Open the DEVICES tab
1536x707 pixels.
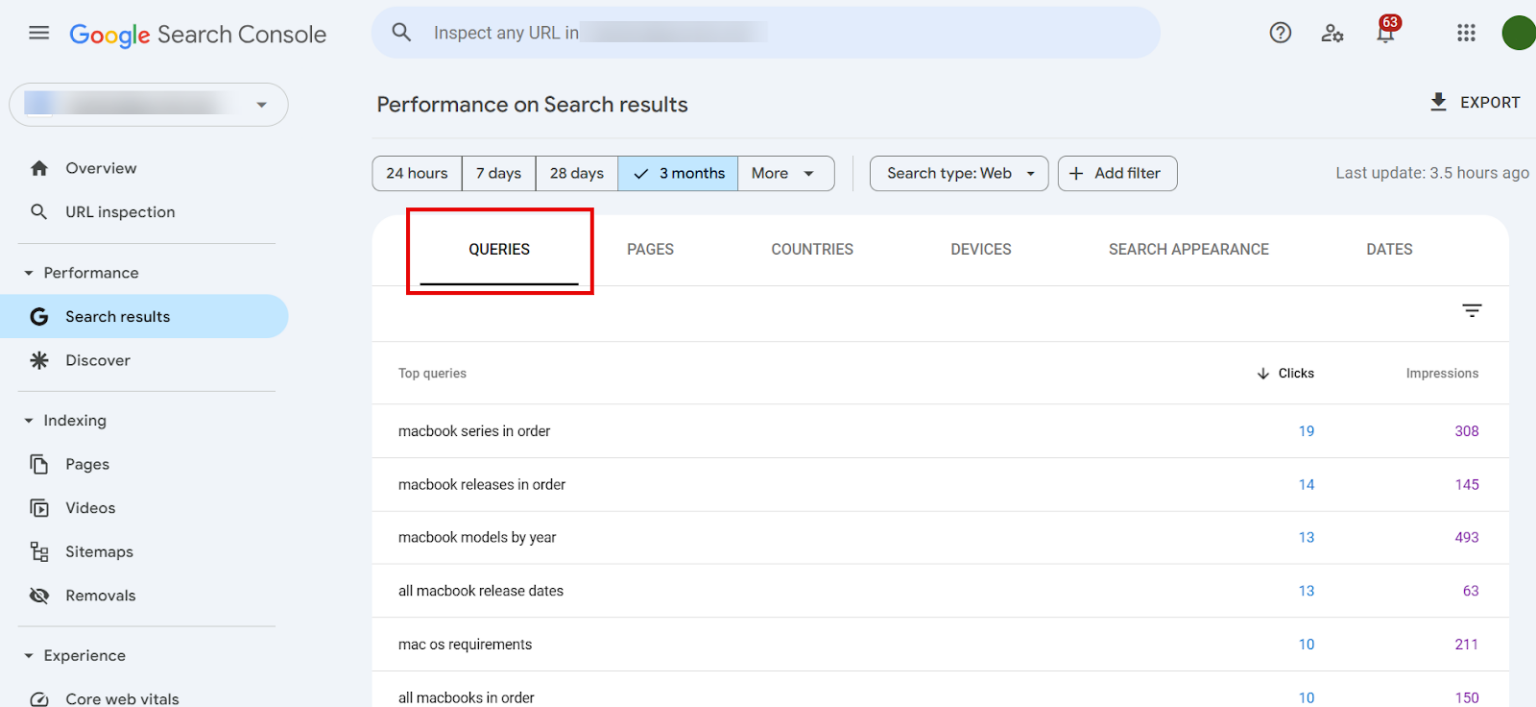point(980,249)
